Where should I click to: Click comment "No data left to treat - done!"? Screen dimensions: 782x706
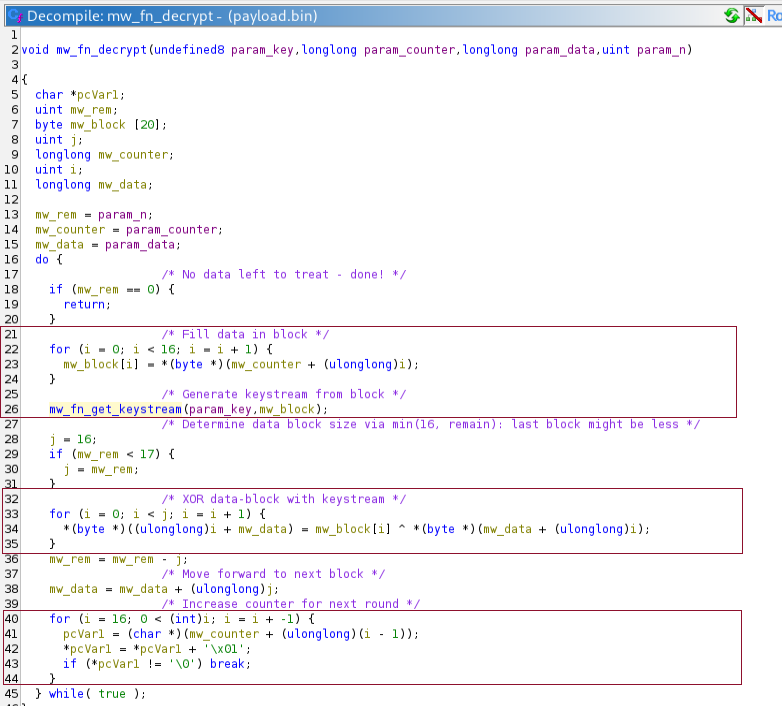pyautogui.click(x=283, y=275)
